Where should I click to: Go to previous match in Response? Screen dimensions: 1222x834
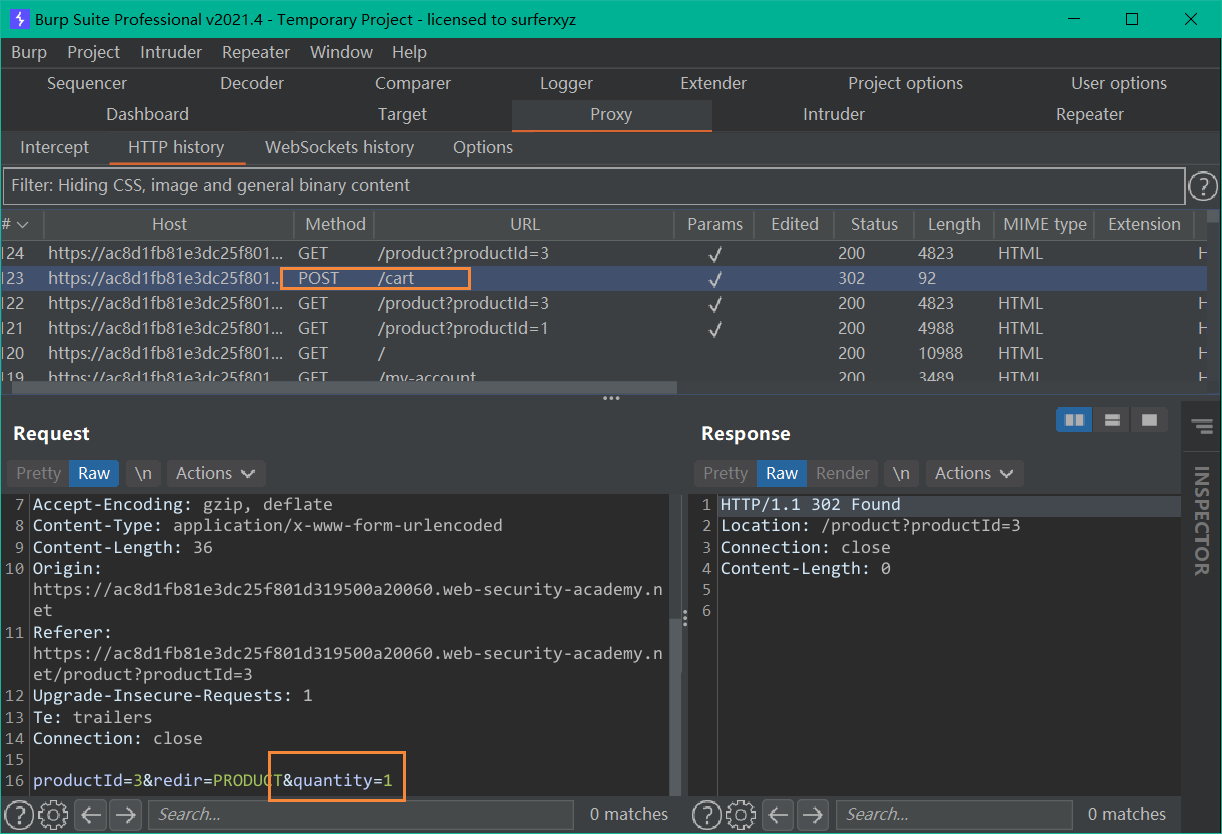[779, 814]
